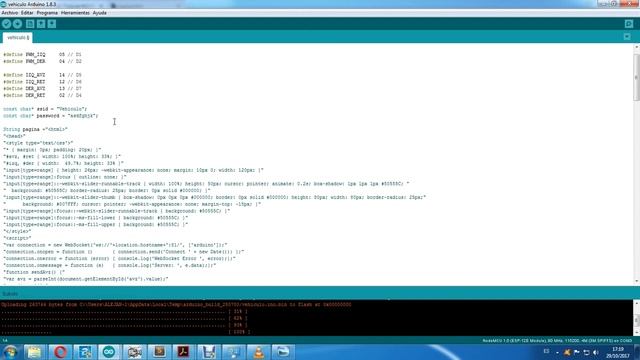640x360 pixels.
Task: Open the Herramientas menu
Action: 75,13
